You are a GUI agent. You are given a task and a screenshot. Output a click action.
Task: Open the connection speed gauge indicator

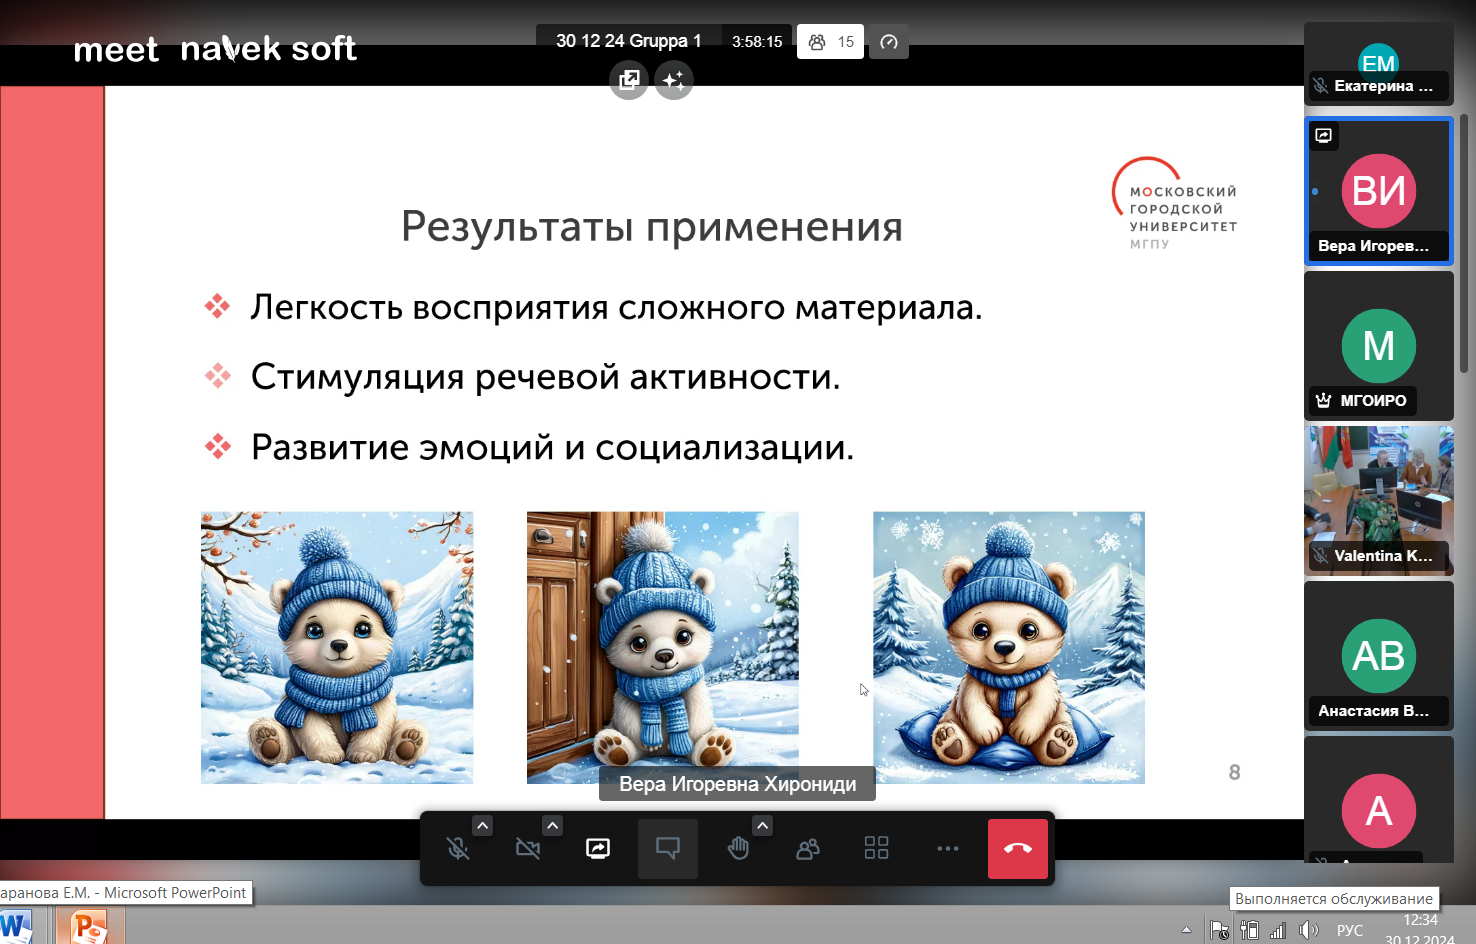point(888,42)
